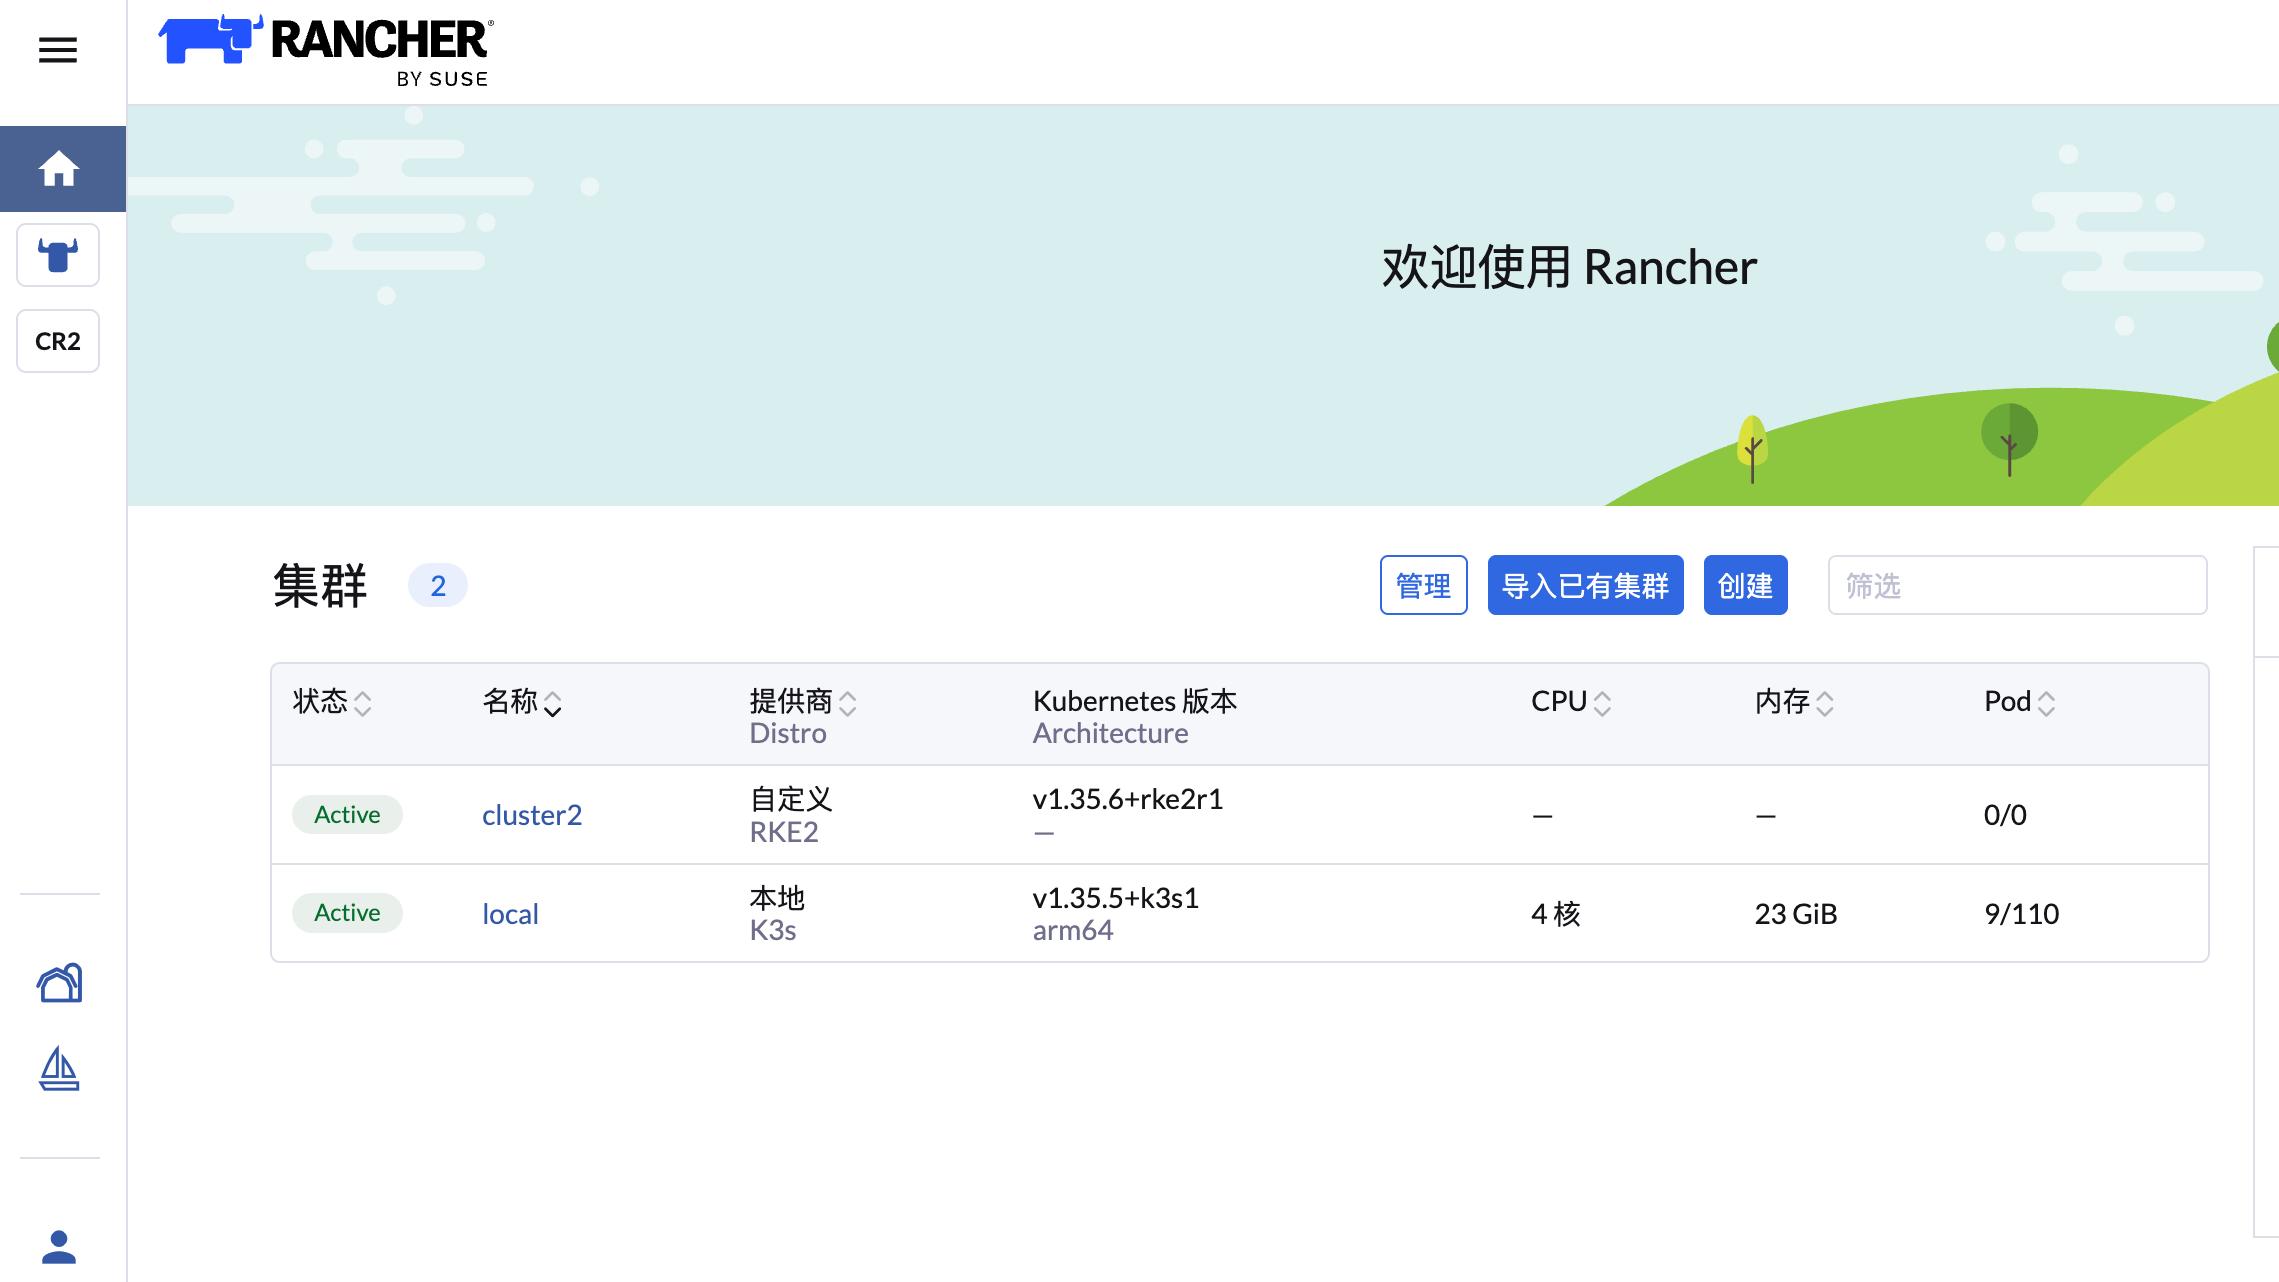The image size is (2279, 1282).
Task: Focus the 筛选 filter field
Action: click(x=2018, y=585)
